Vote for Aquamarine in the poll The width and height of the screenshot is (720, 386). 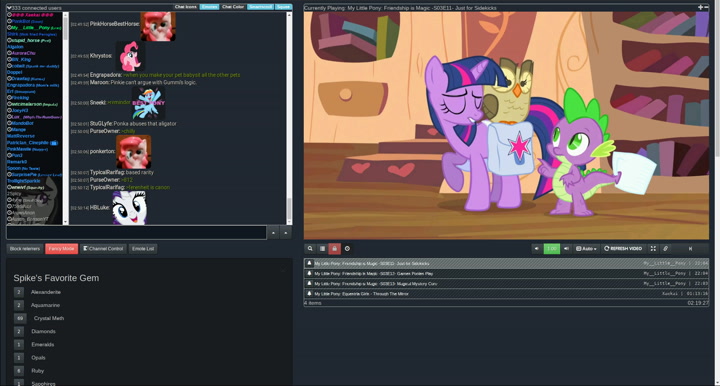pos(19,305)
